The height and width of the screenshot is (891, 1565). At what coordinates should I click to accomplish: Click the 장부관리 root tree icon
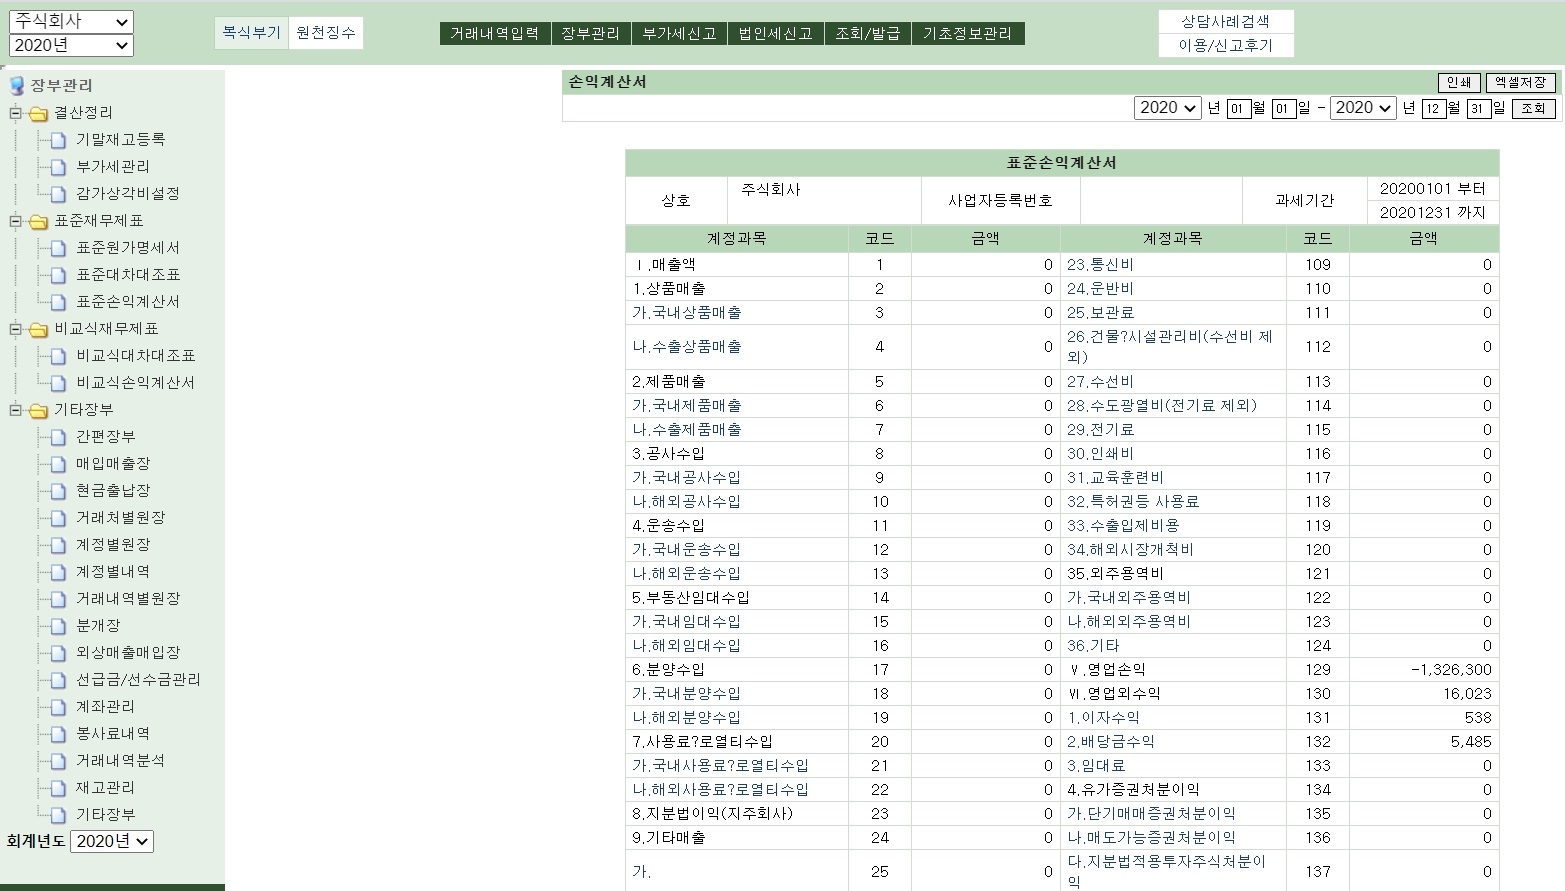tap(16, 86)
